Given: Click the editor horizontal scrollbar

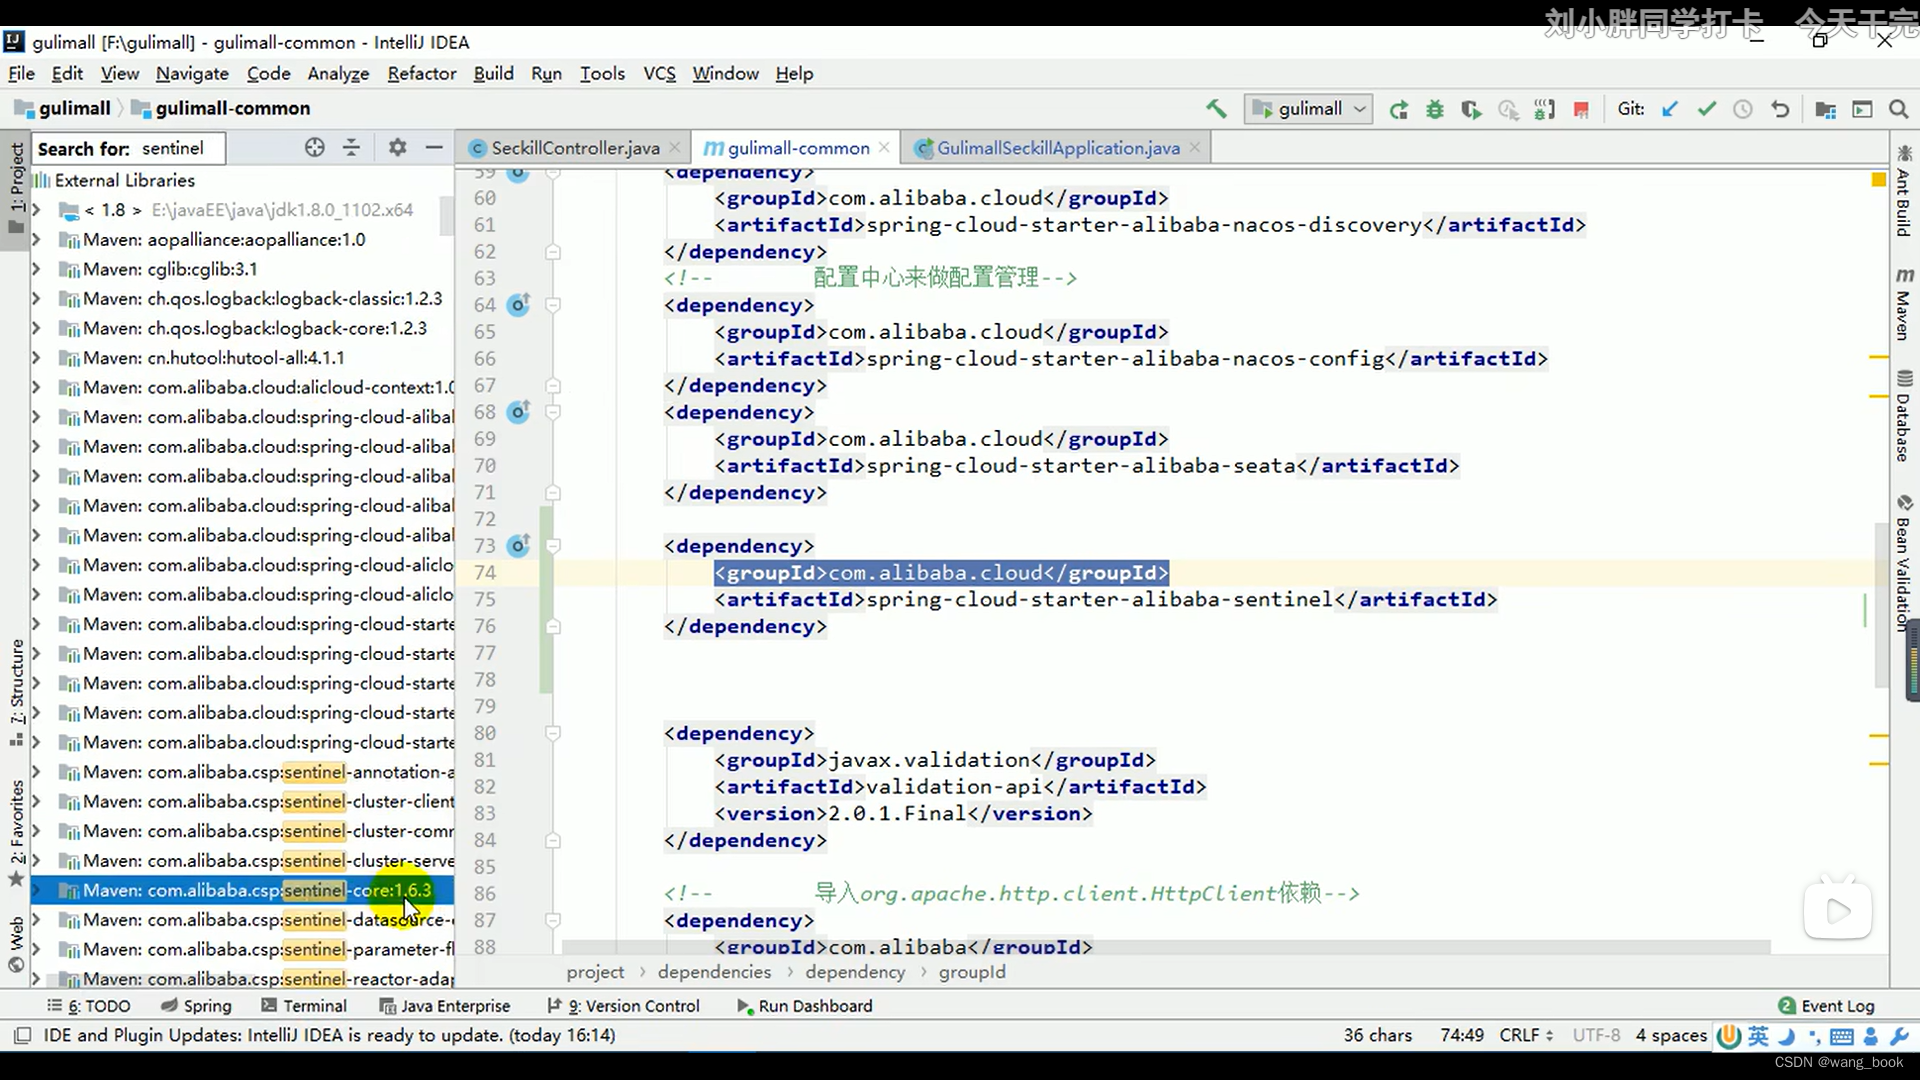Looking at the screenshot, I should [1166, 946].
